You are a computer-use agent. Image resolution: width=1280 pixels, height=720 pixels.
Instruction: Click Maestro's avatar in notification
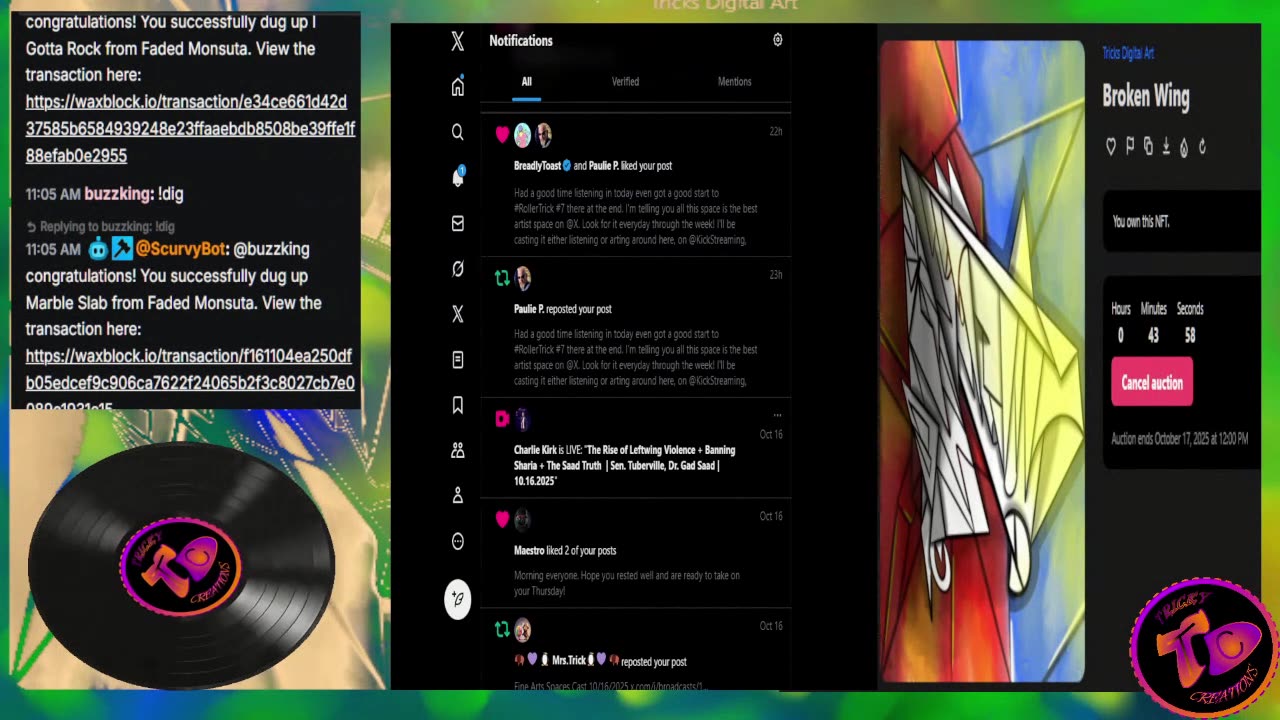pos(522,519)
